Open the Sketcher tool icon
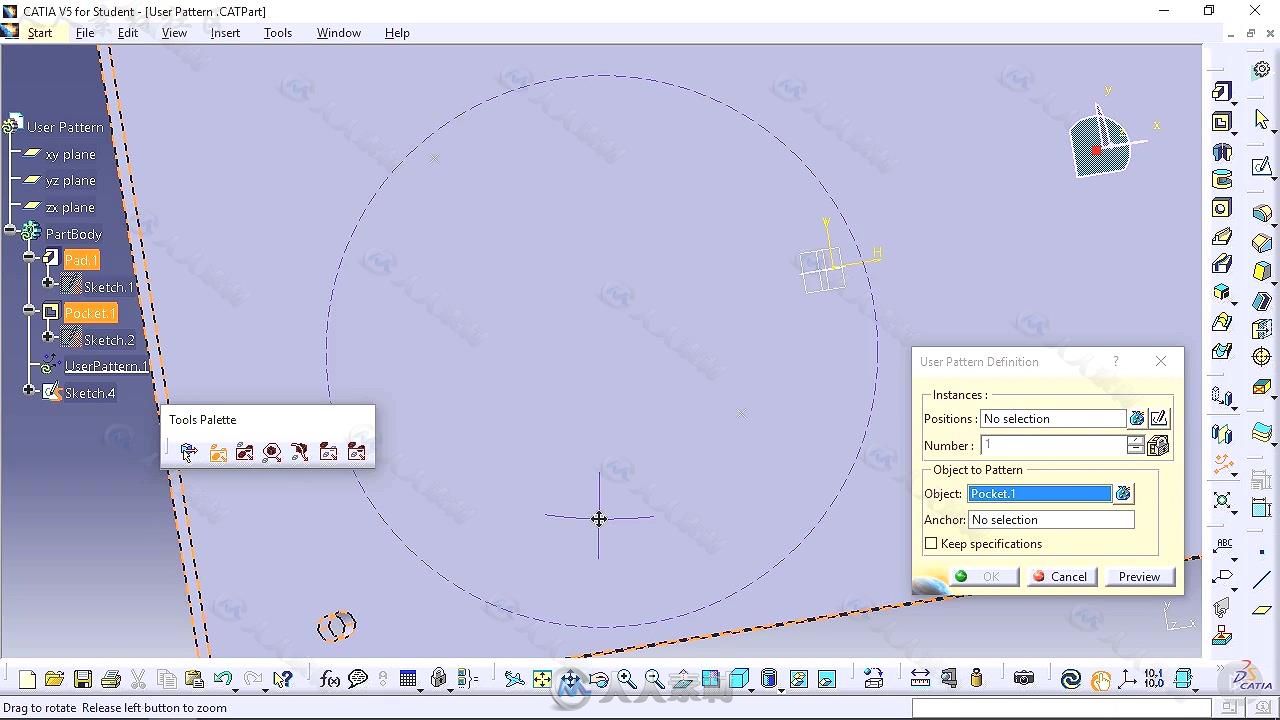 pos(1261,166)
